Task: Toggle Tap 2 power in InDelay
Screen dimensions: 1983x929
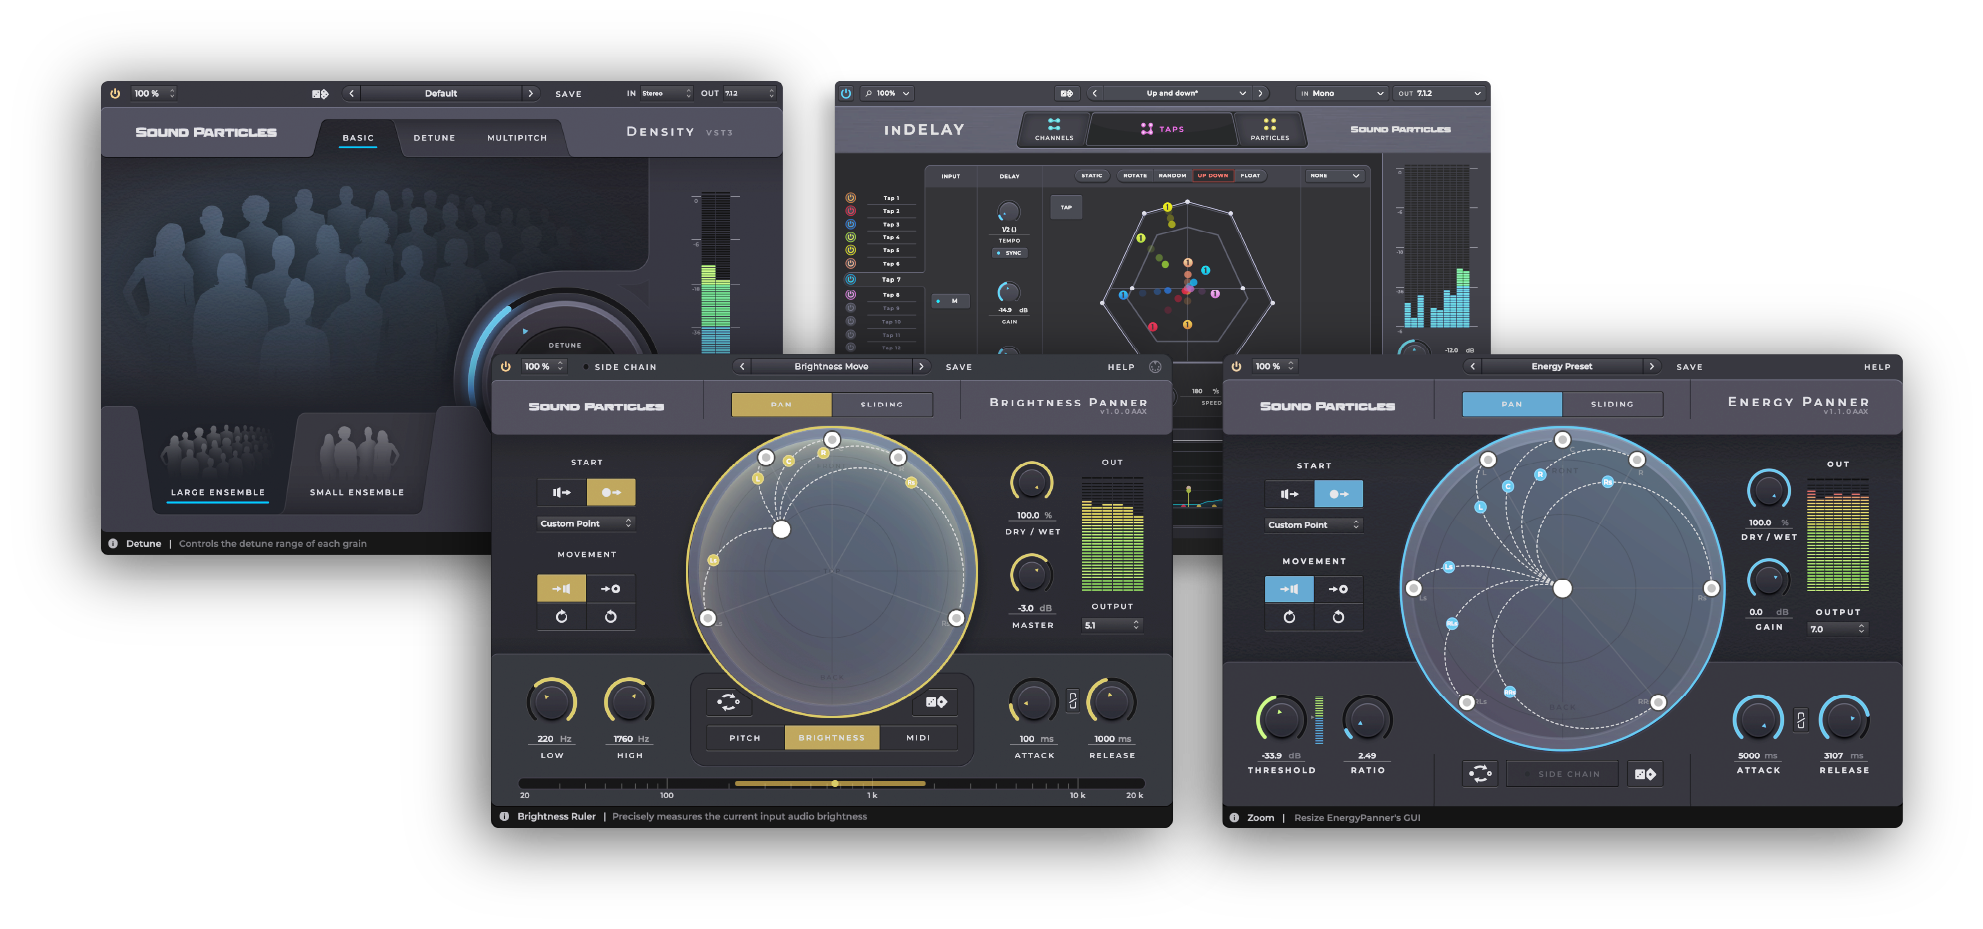Action: pyautogui.click(x=851, y=211)
